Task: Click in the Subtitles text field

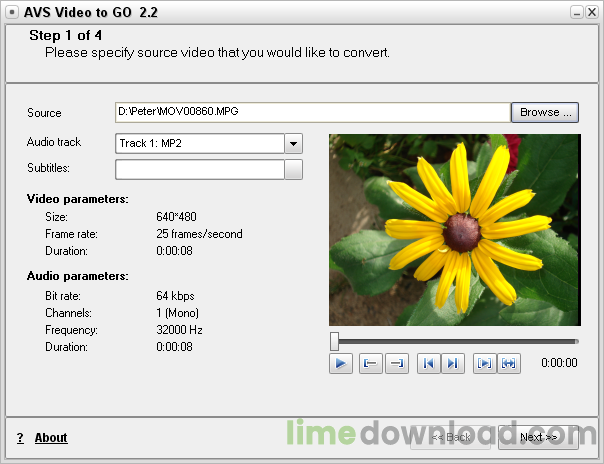Action: [199, 169]
